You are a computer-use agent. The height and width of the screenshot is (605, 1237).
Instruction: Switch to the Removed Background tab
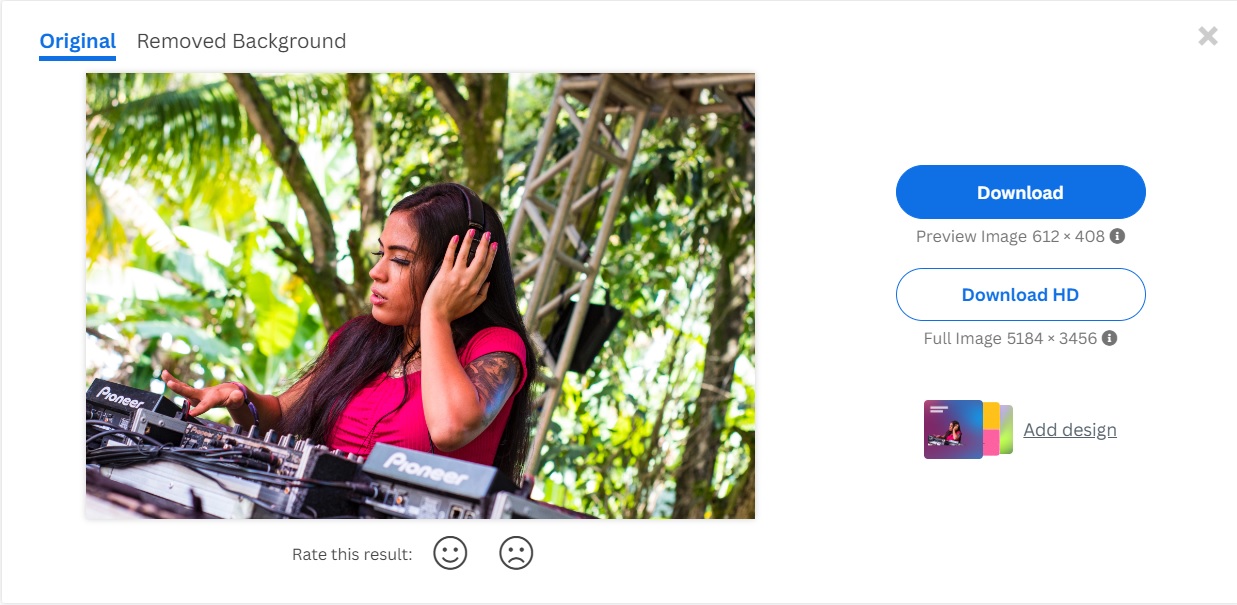241,41
